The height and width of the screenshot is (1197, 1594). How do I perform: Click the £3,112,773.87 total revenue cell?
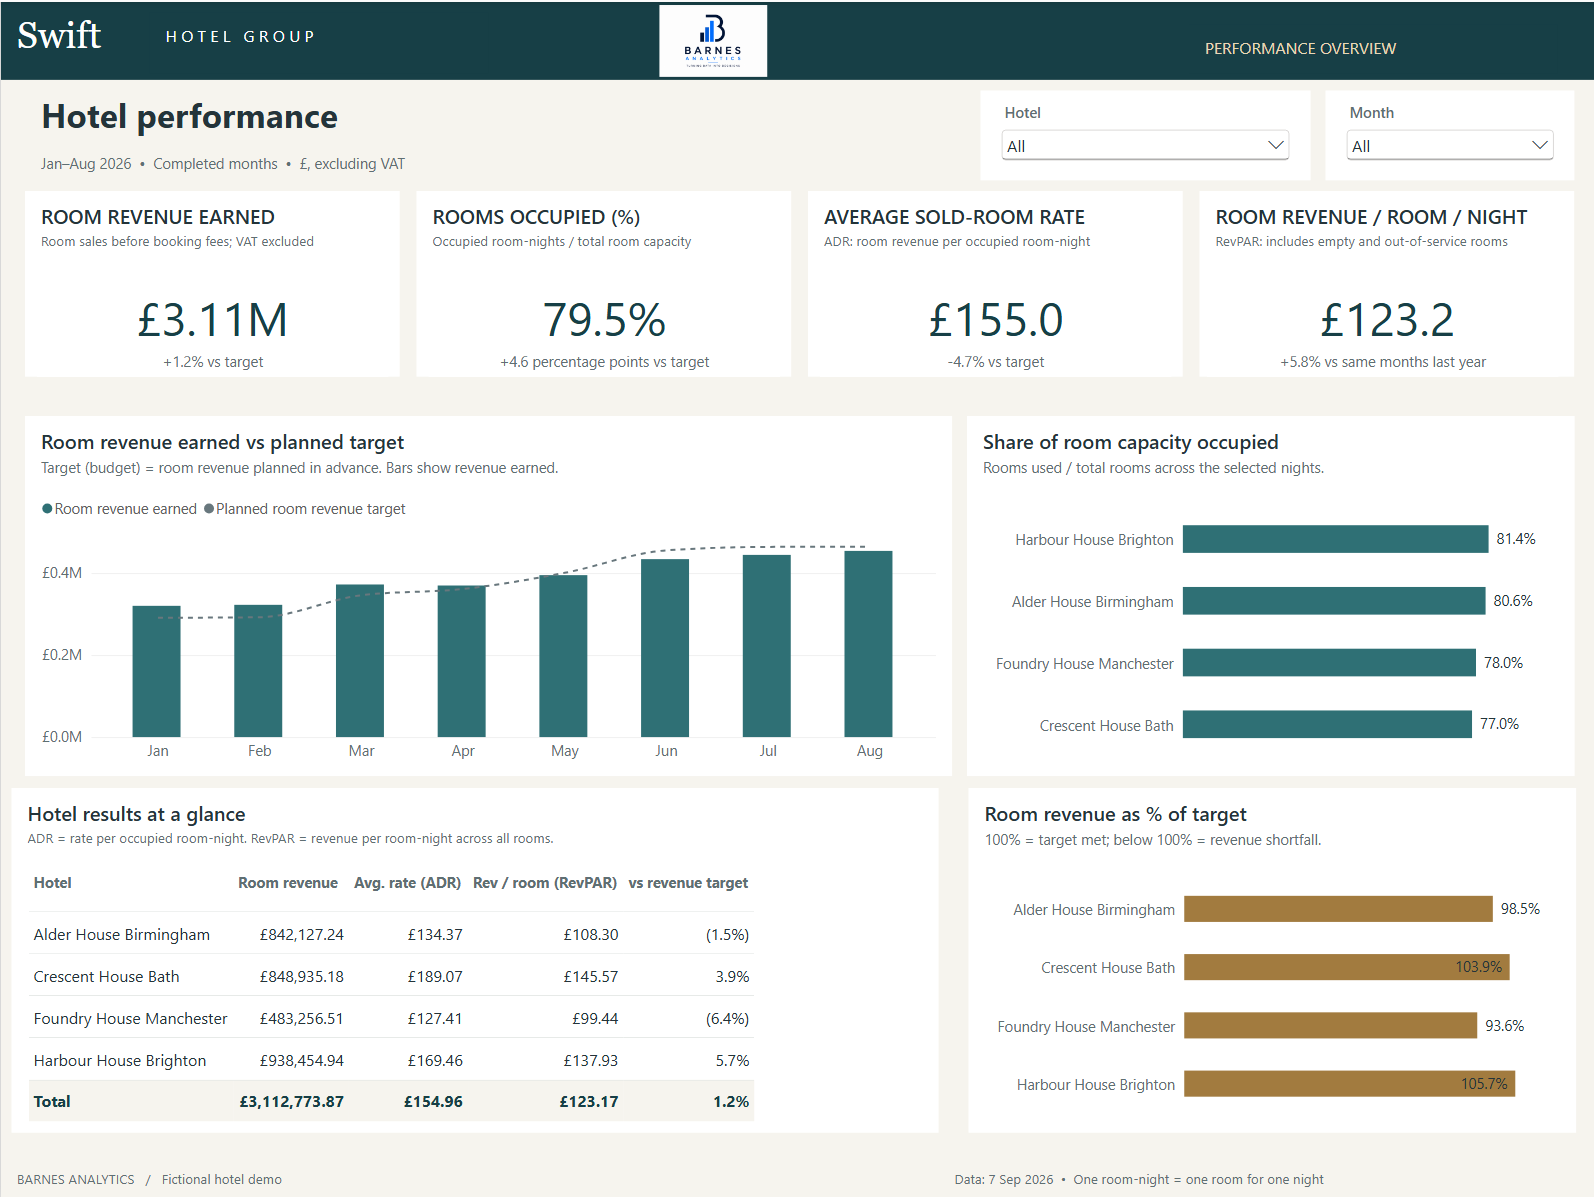tap(292, 1102)
